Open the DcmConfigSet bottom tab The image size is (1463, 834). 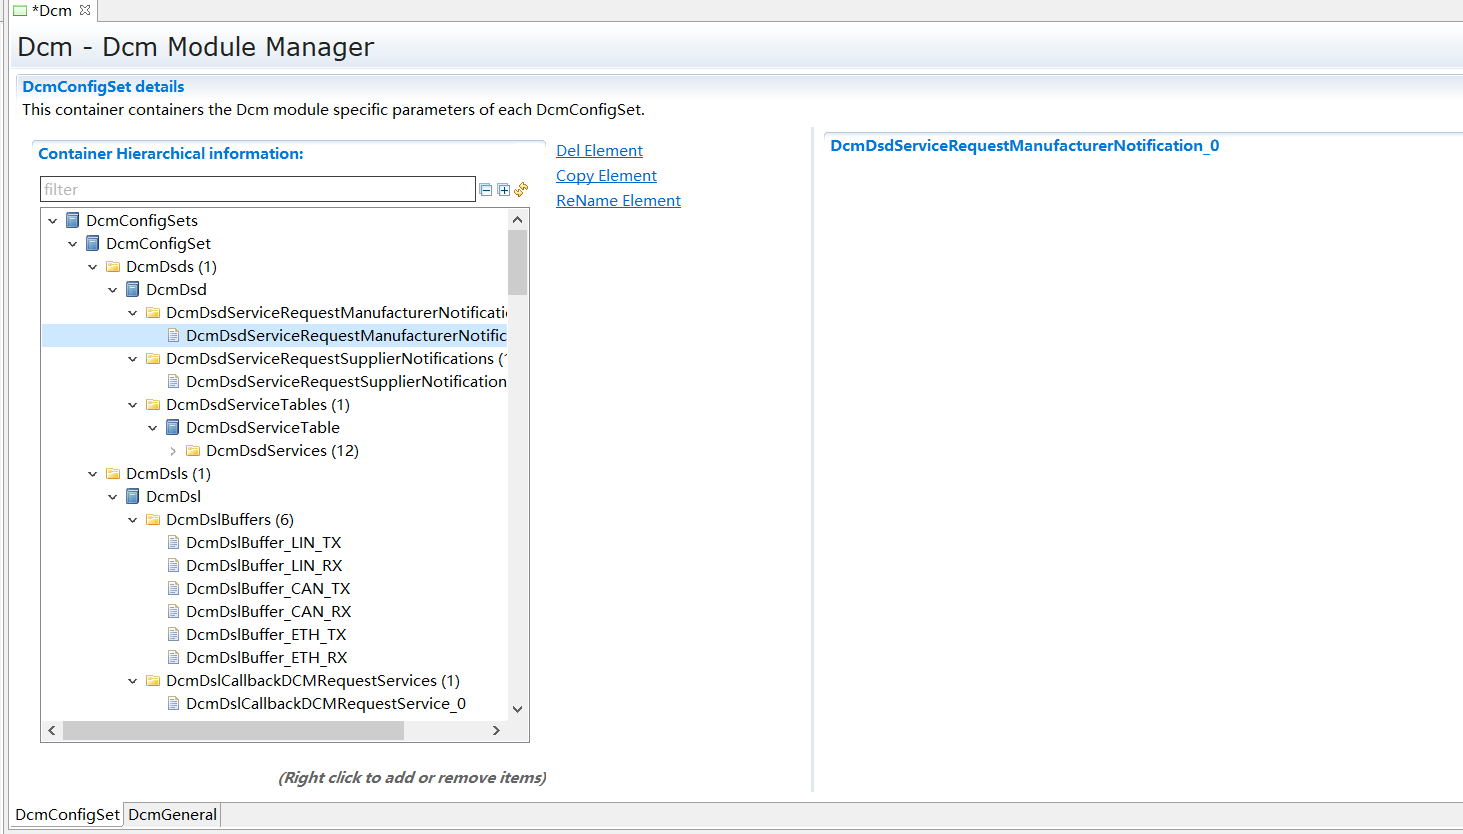pyautogui.click(x=67, y=815)
